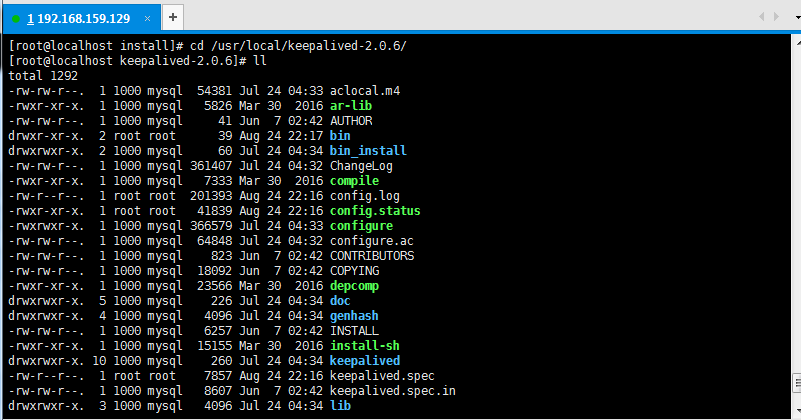This screenshot has width=801, height=420.
Task: Click the terminal scrollbar up arrow
Action: 797,42
